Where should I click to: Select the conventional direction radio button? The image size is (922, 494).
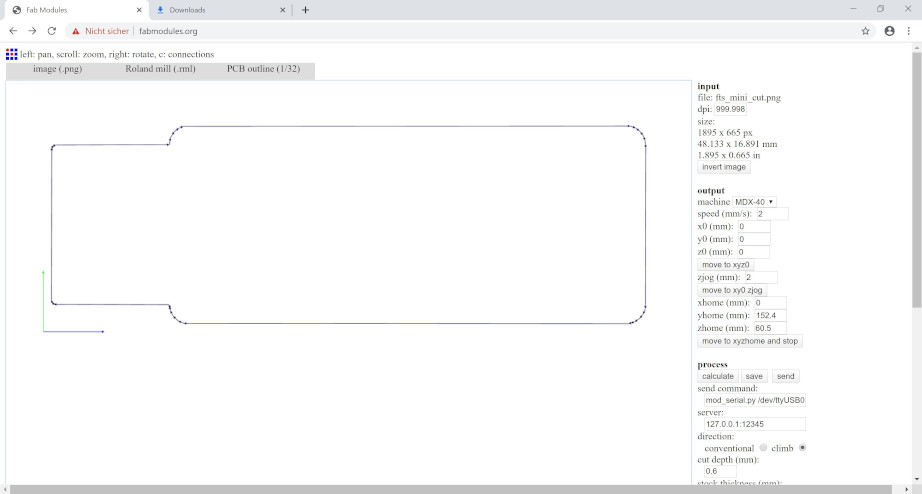coord(763,448)
